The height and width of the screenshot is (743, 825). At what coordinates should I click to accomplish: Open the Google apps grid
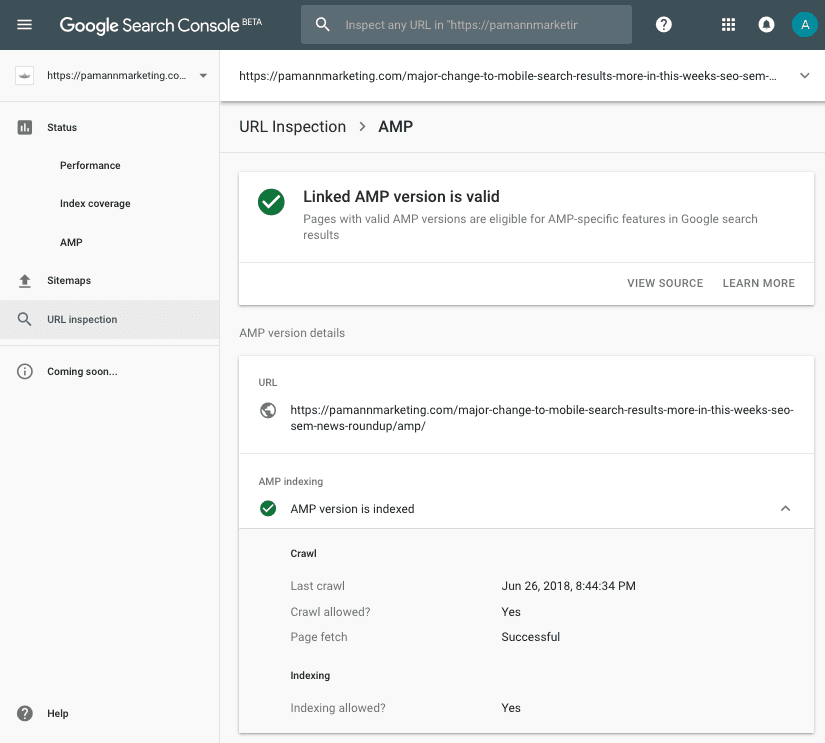coord(728,25)
